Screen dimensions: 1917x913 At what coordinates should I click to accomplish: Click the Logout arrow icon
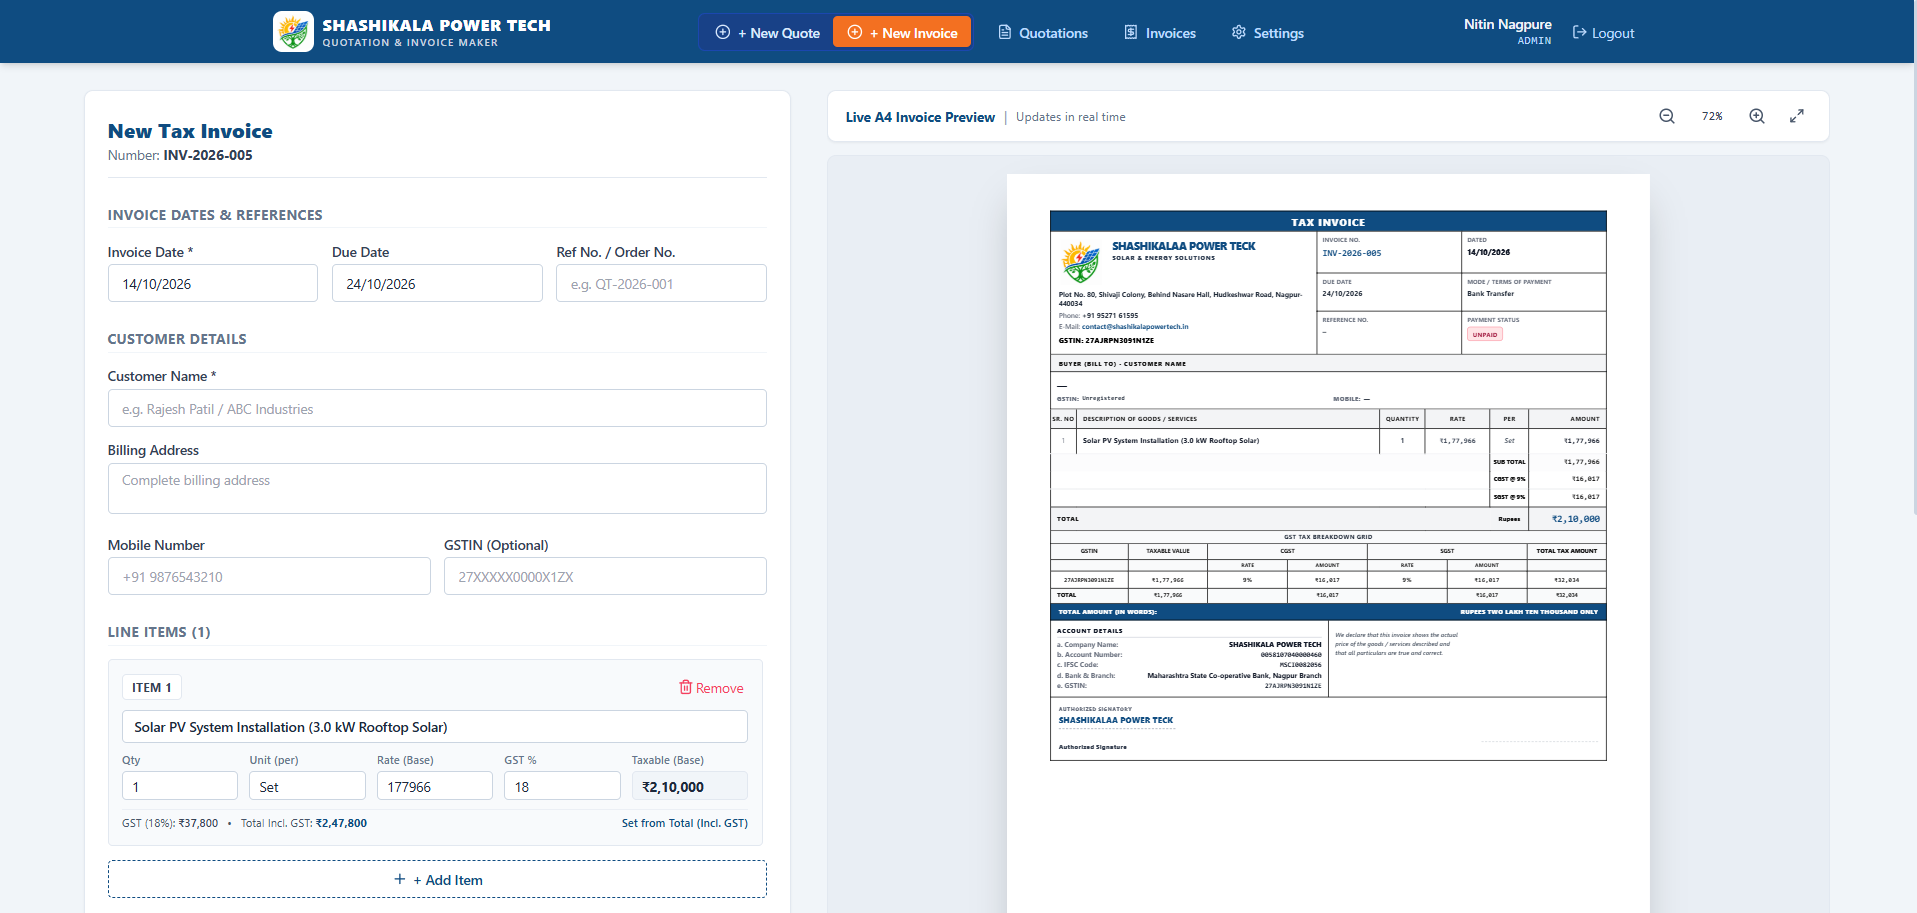pos(1580,33)
